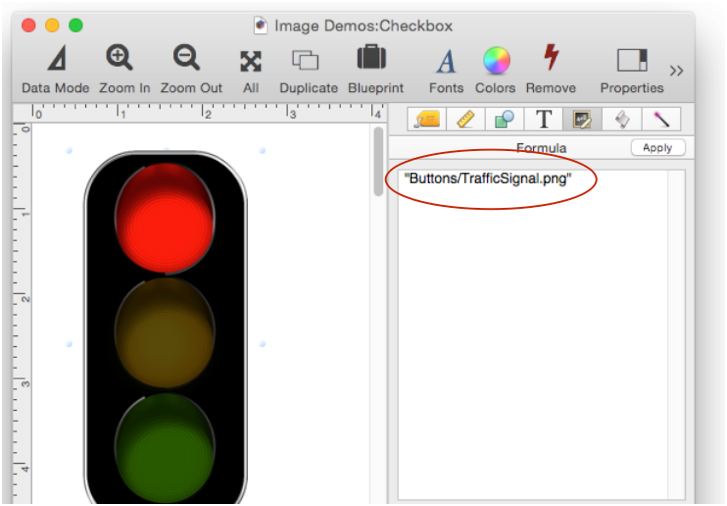
Task: Maximize the window with green button
Action: (x=76, y=25)
